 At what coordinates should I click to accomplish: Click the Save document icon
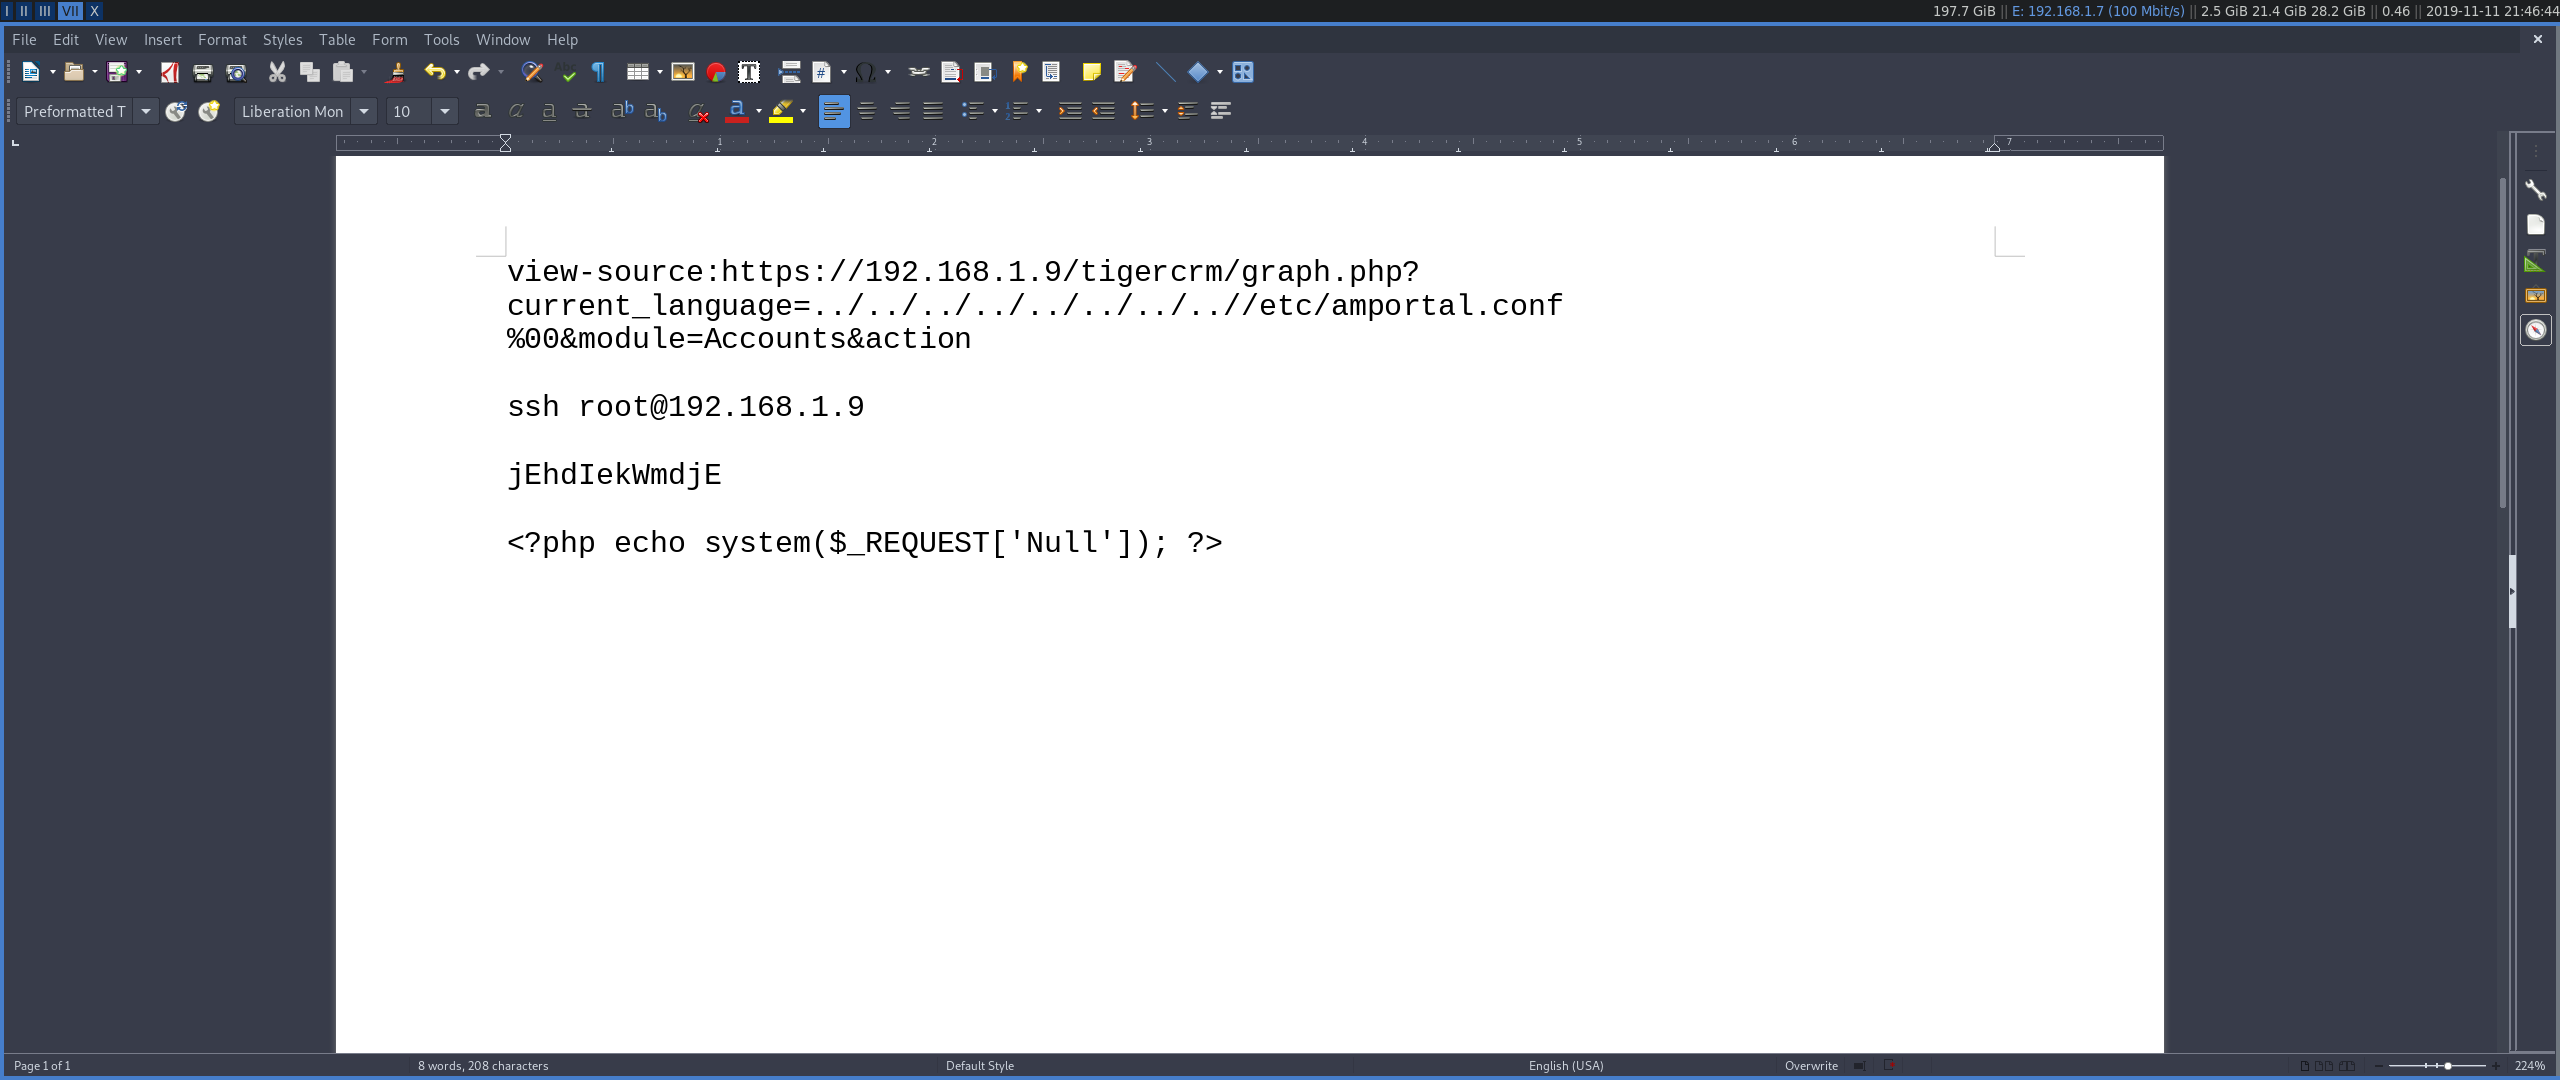tap(117, 72)
